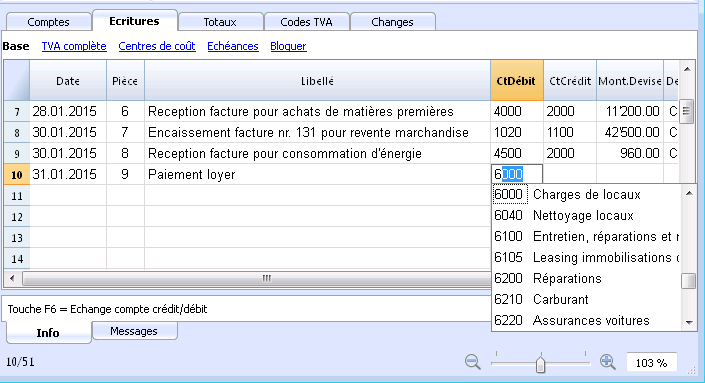Click the account list scroll-up arrow
Viewport: 705px width, 383px height.
689,193
